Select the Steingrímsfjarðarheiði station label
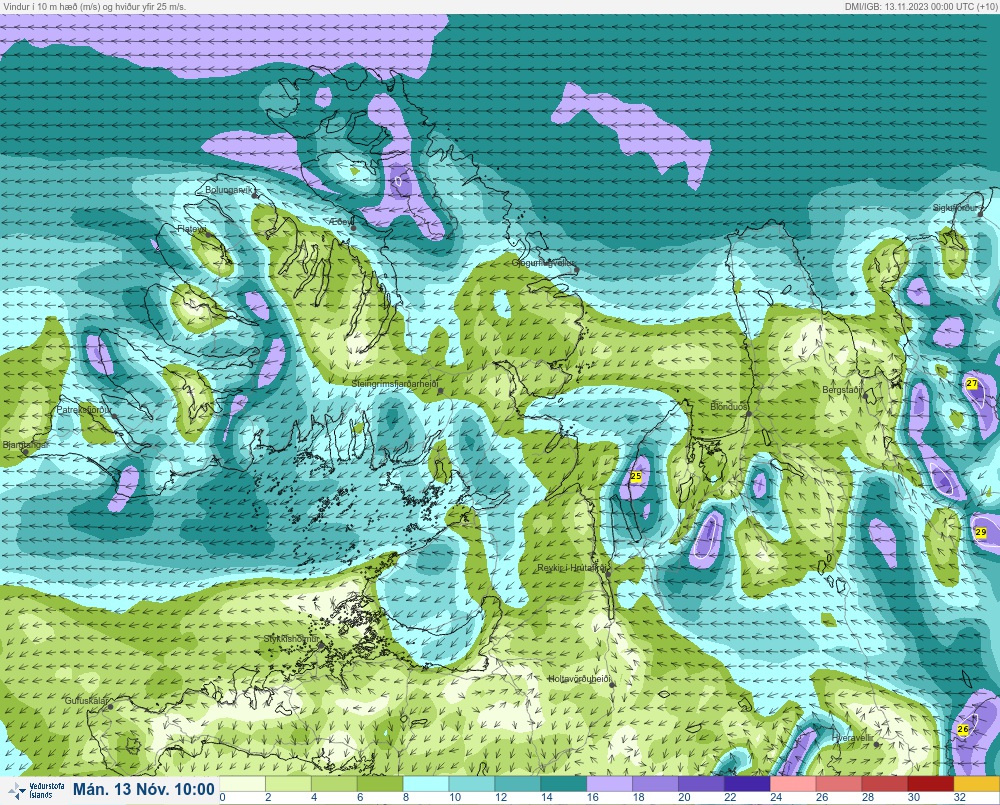 coord(395,384)
